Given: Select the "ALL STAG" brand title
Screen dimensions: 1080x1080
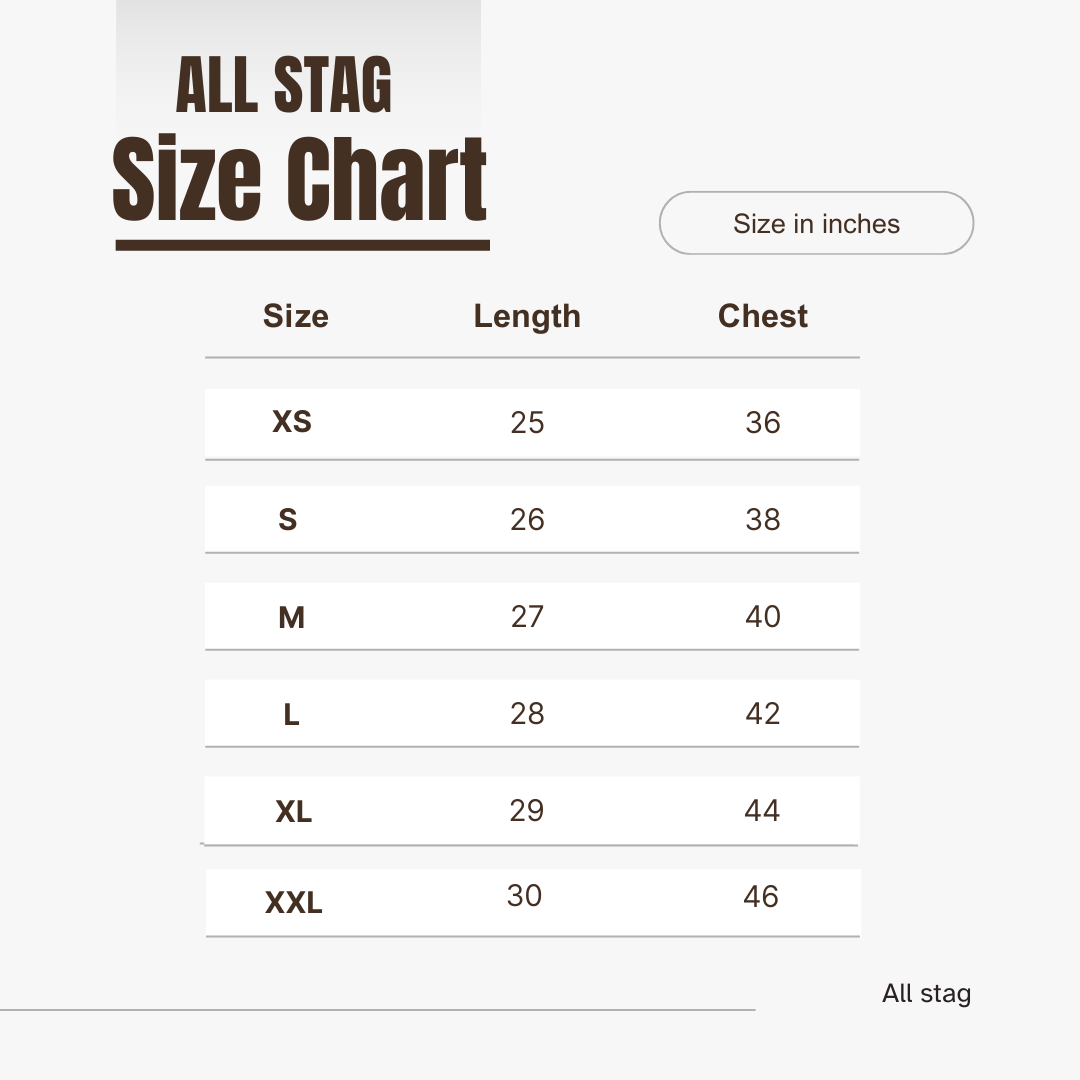Looking at the screenshot, I should point(284,86).
